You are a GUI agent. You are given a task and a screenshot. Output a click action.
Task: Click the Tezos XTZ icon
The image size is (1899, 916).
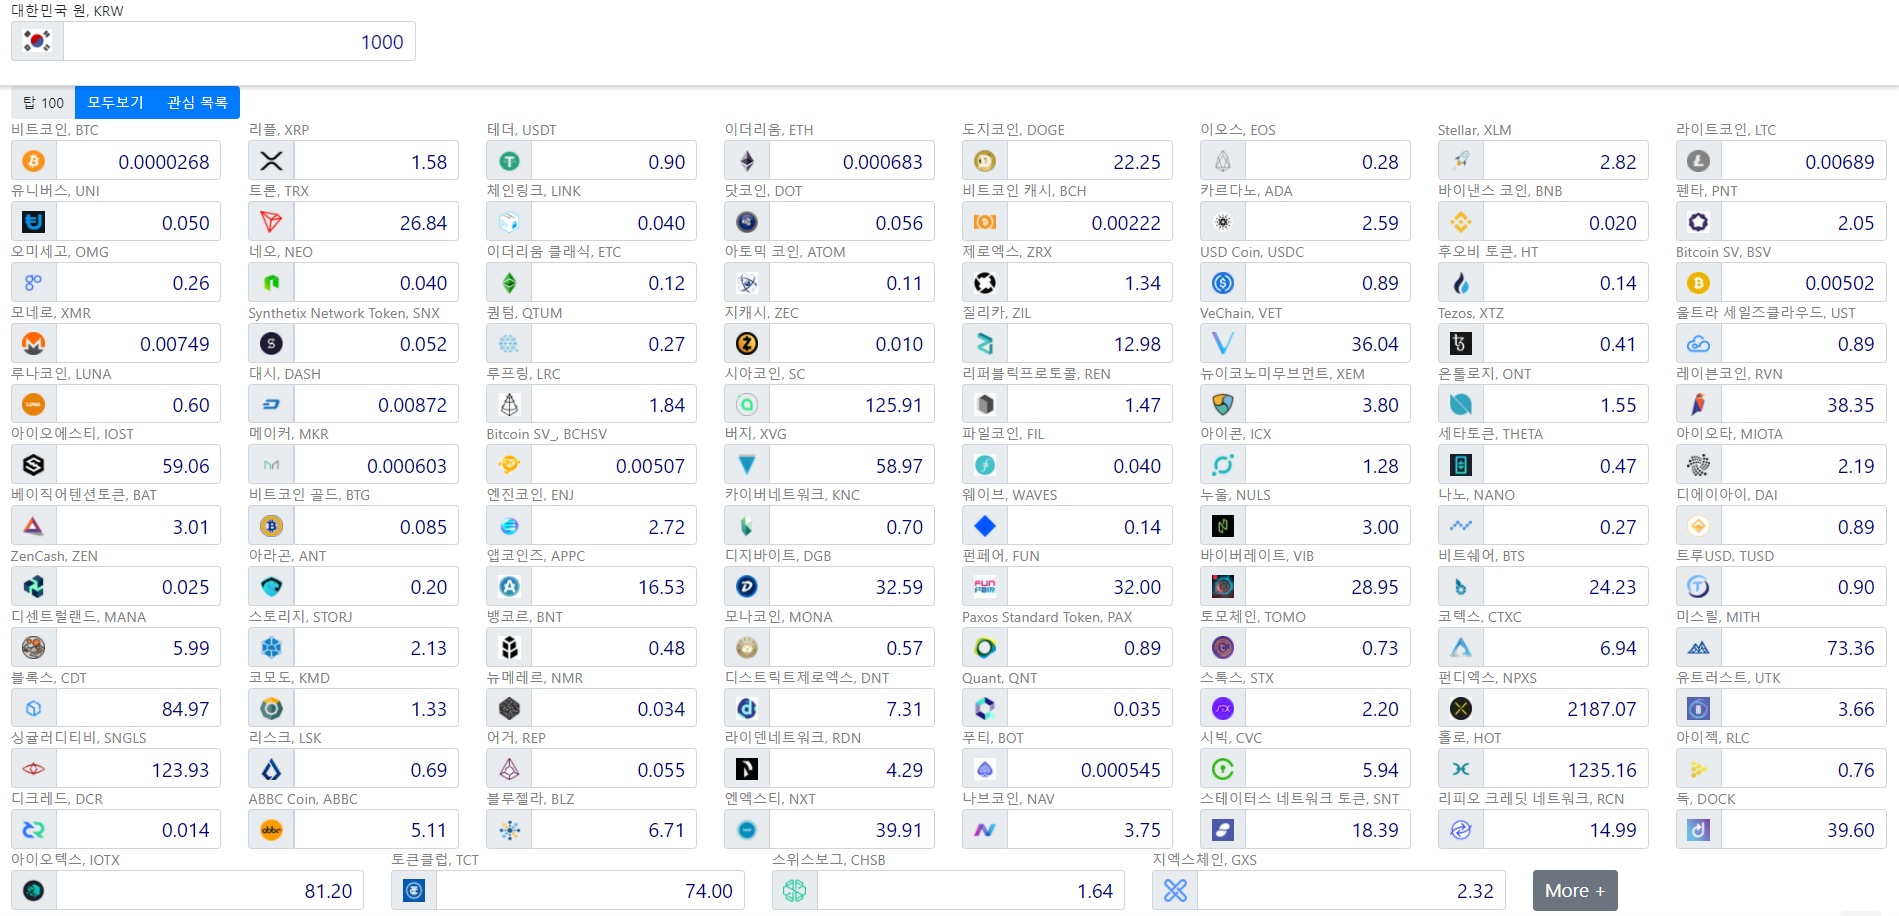1461,344
